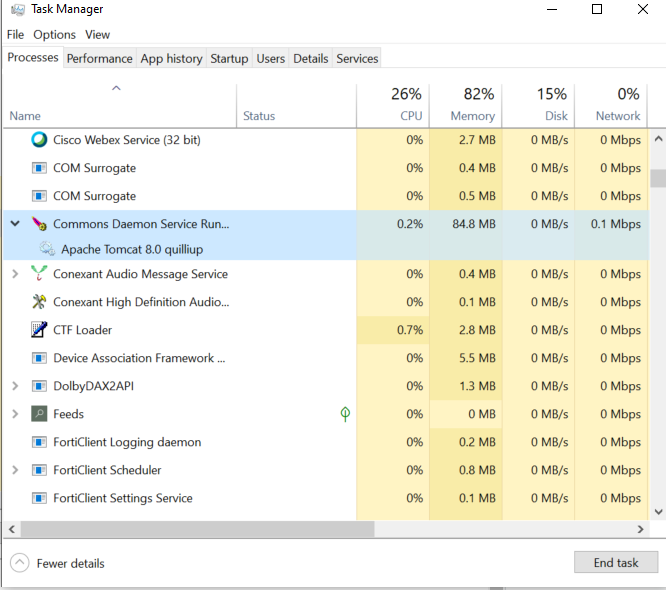Click the 0 MB memory value for Feeds
The image size is (666, 590).
coord(482,414)
